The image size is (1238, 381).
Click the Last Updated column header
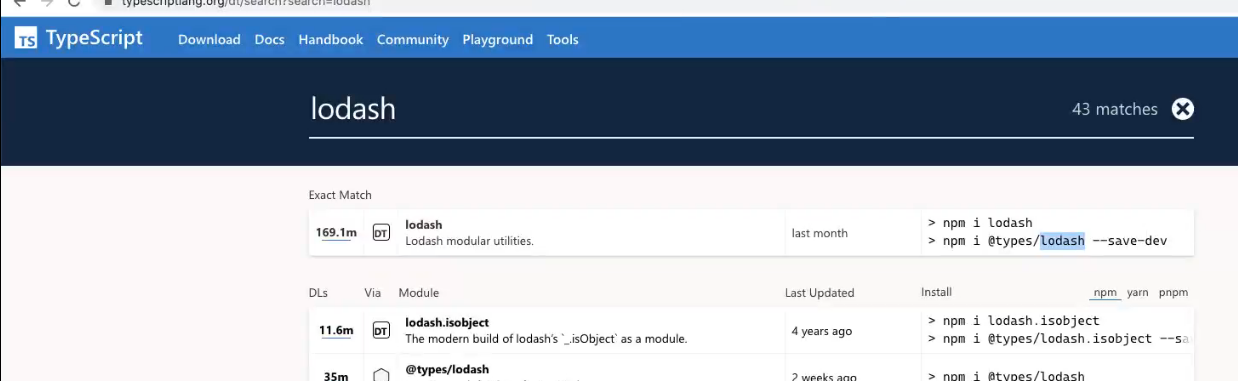point(819,293)
